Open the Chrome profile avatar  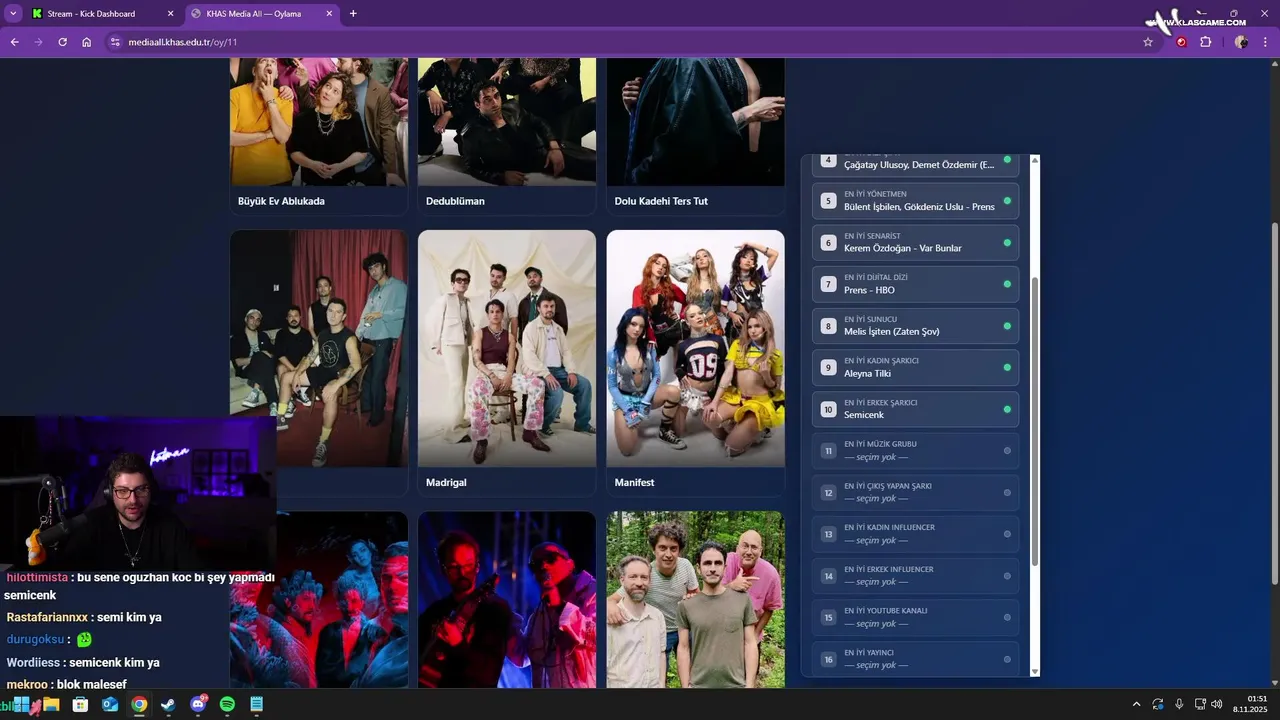(x=1241, y=42)
